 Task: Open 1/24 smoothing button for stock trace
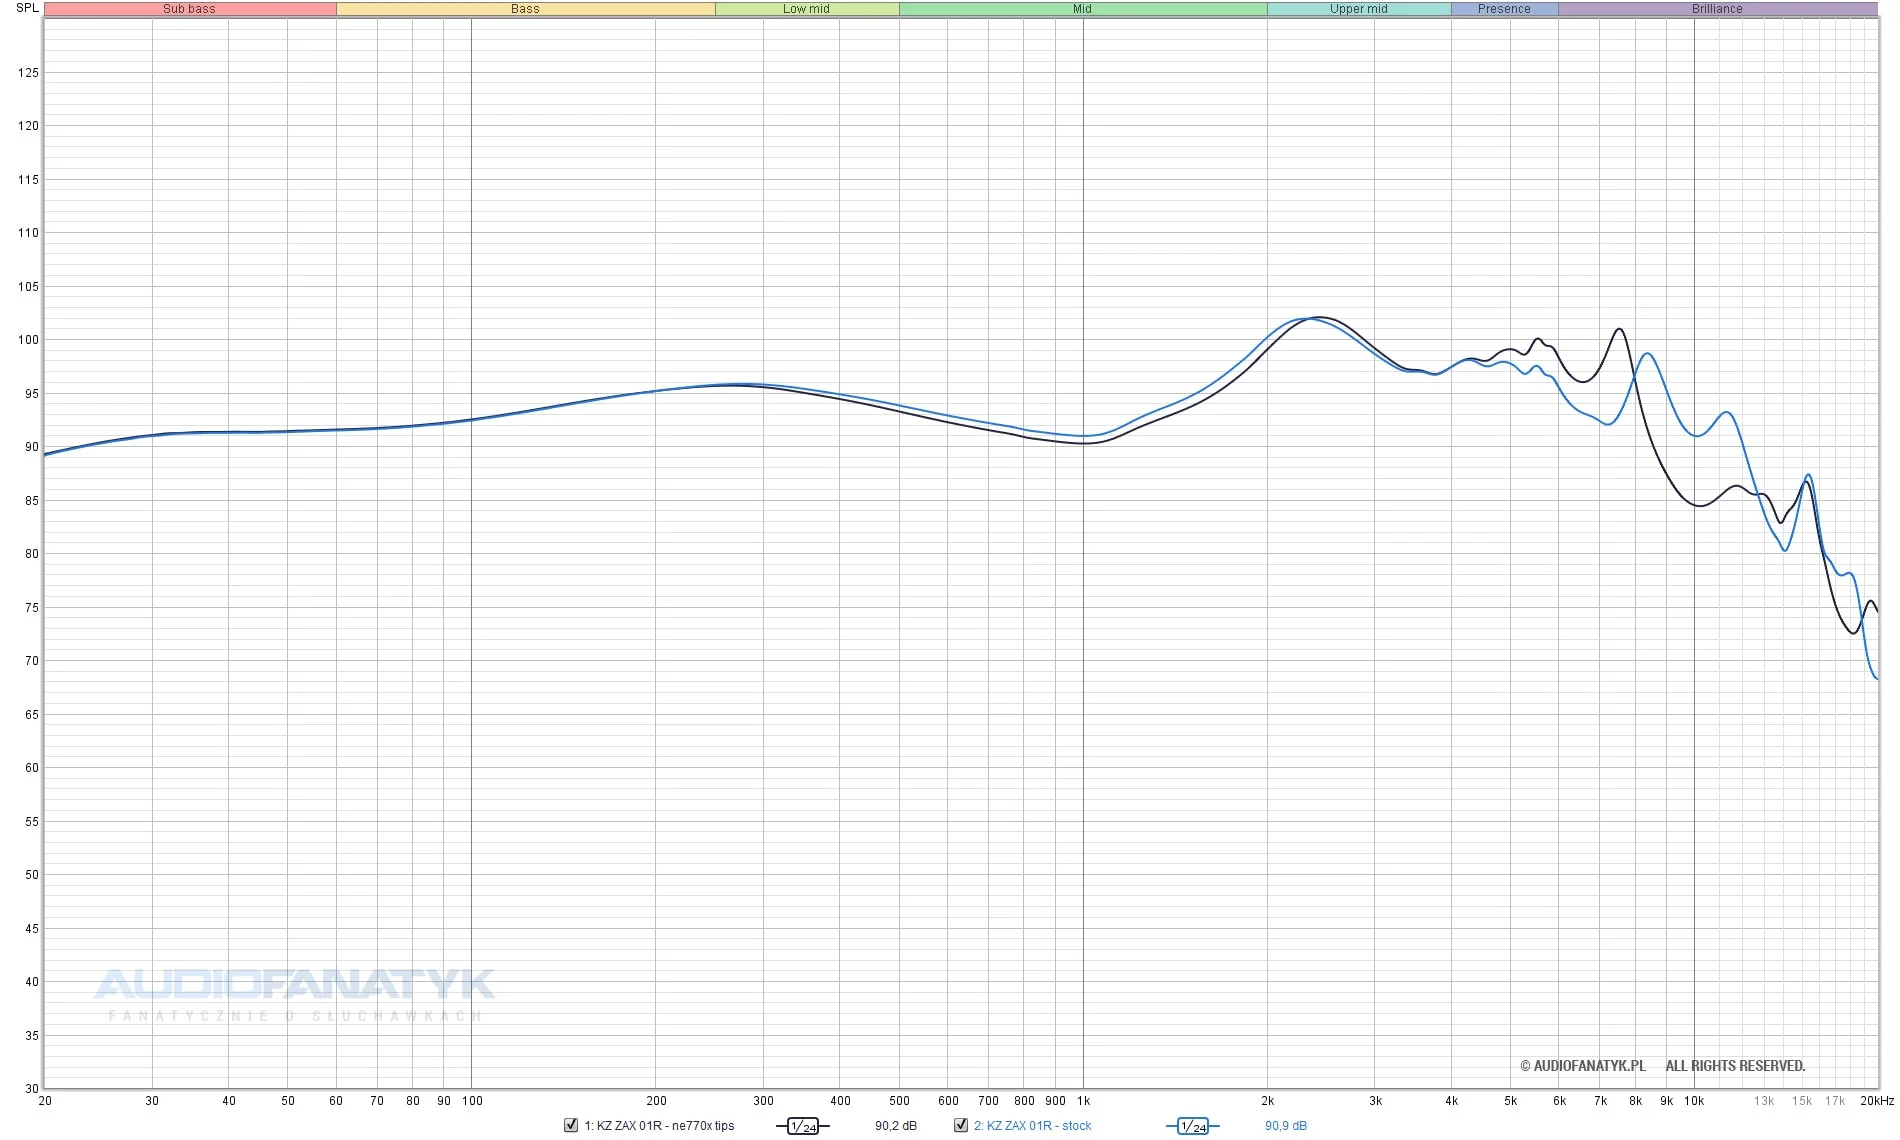click(x=1193, y=1126)
